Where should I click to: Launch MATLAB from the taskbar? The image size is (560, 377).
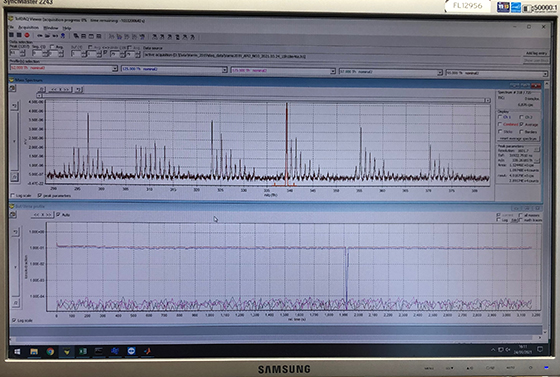click(x=147, y=351)
